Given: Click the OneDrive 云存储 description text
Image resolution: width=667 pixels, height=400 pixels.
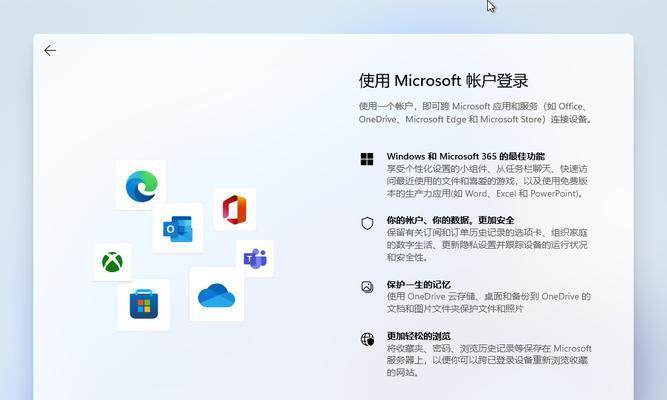Looking at the screenshot, I should 489,303.
